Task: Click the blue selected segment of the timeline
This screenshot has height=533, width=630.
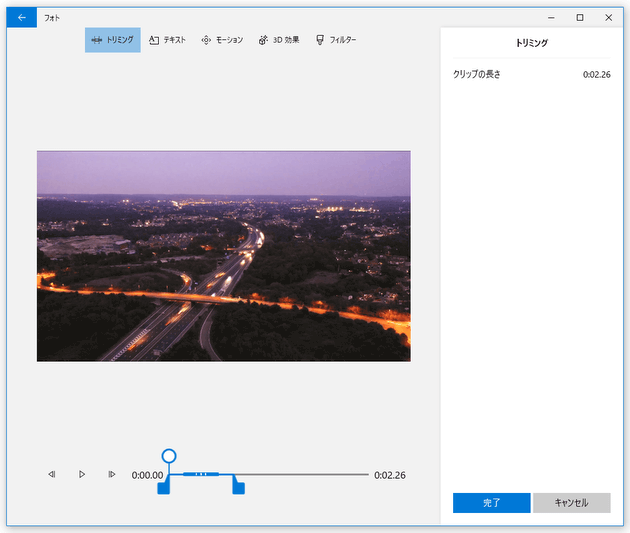Action: pos(202,474)
